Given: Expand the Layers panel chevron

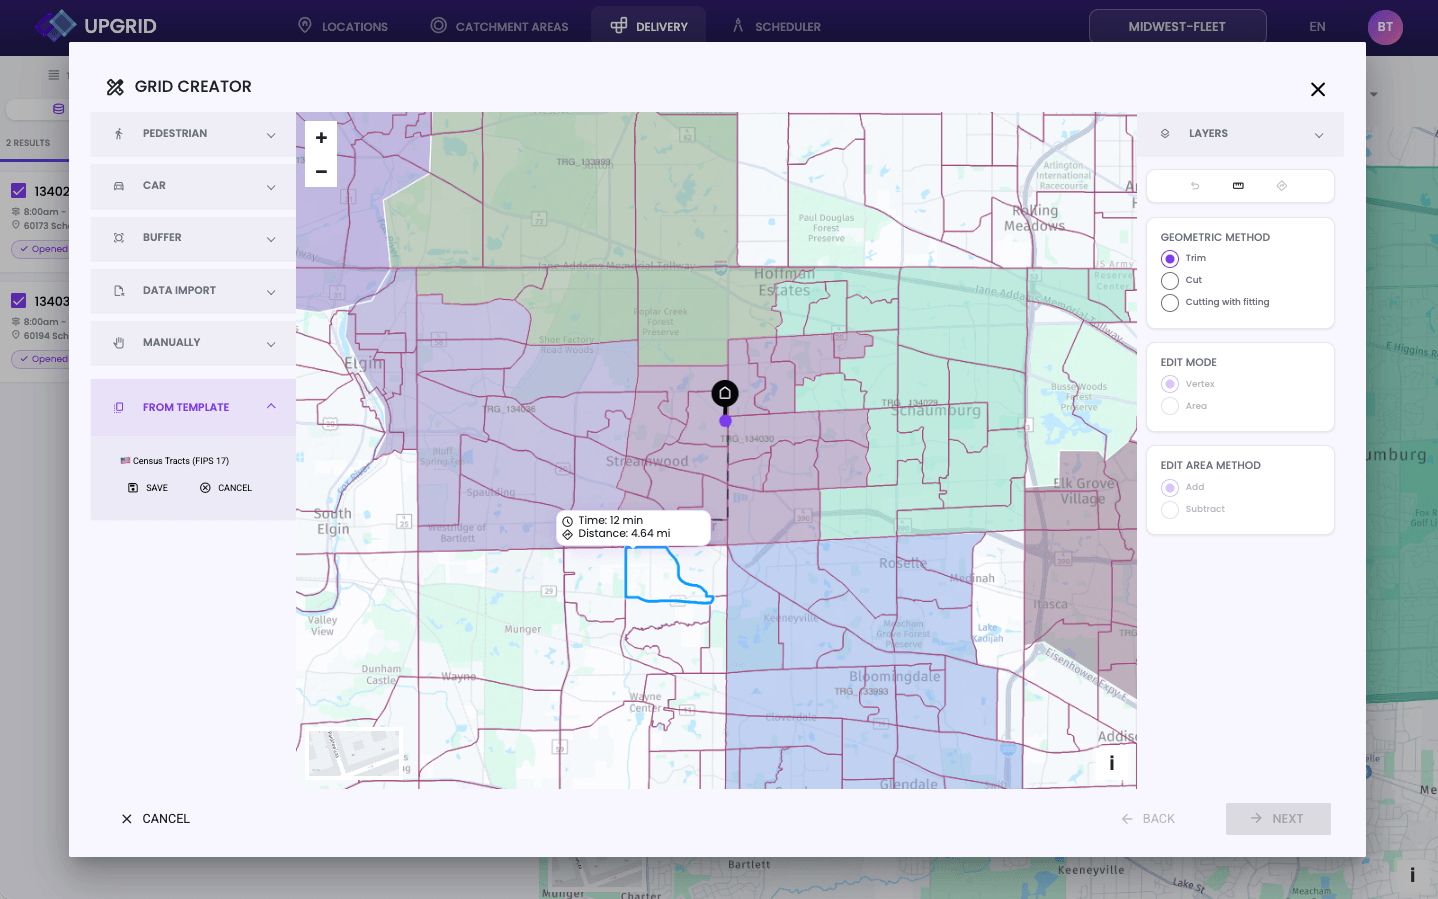Looking at the screenshot, I should pyautogui.click(x=1319, y=135).
